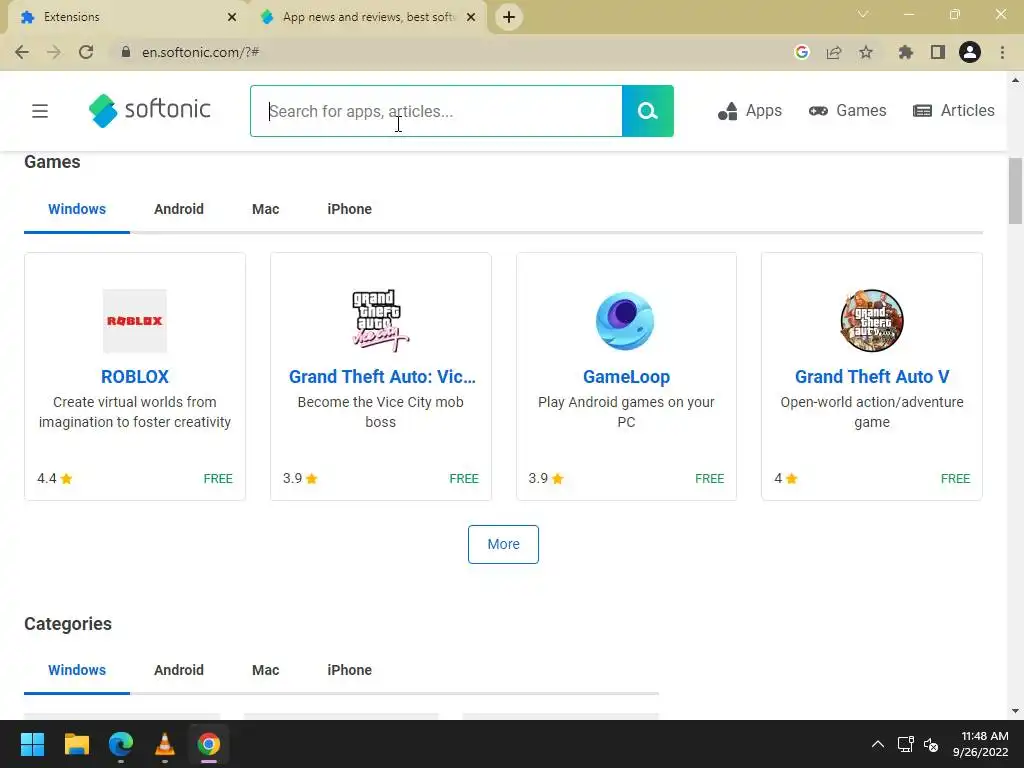Click the FREE label on GameLoop card

coord(709,479)
